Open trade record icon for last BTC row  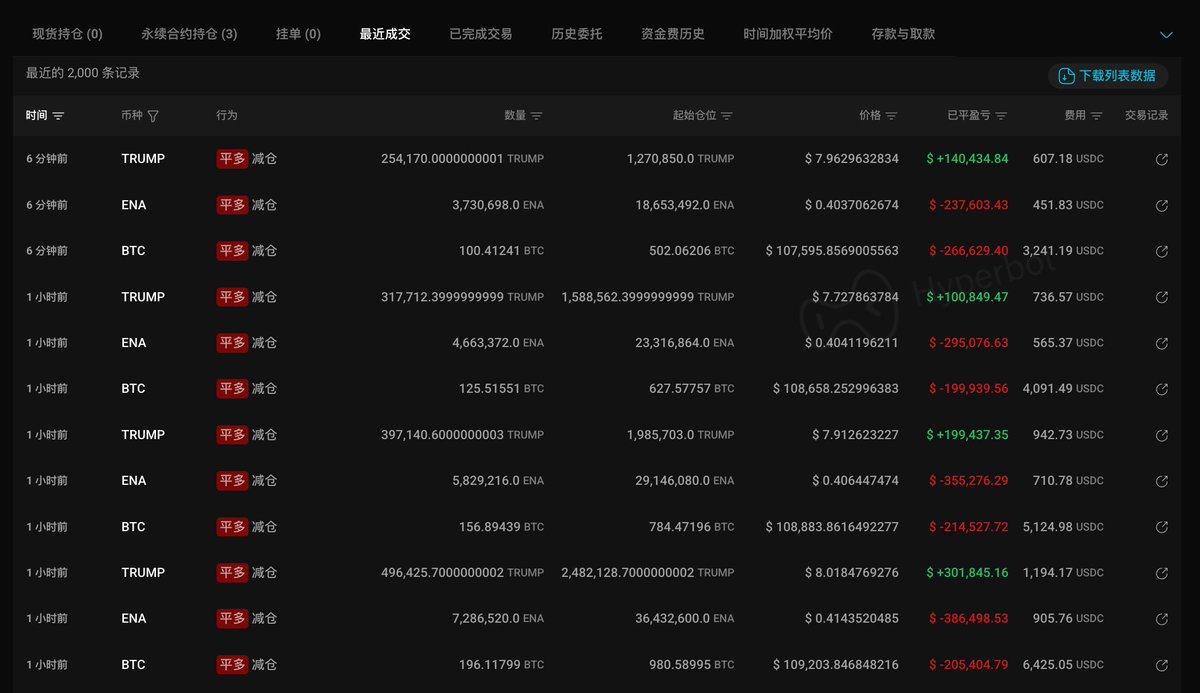[1161, 665]
